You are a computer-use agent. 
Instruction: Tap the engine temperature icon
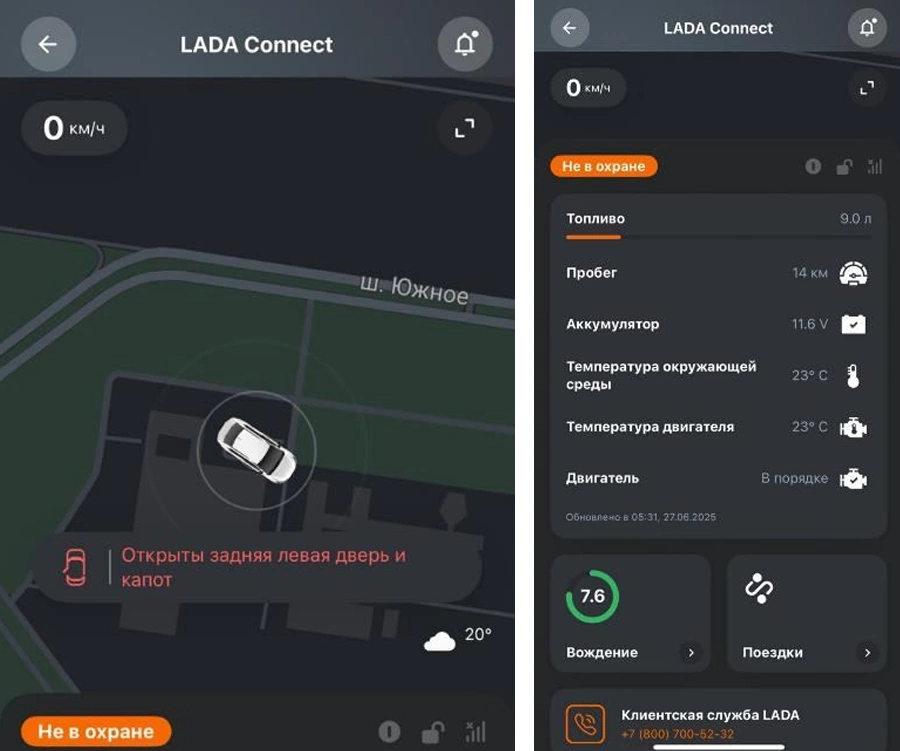[x=854, y=428]
